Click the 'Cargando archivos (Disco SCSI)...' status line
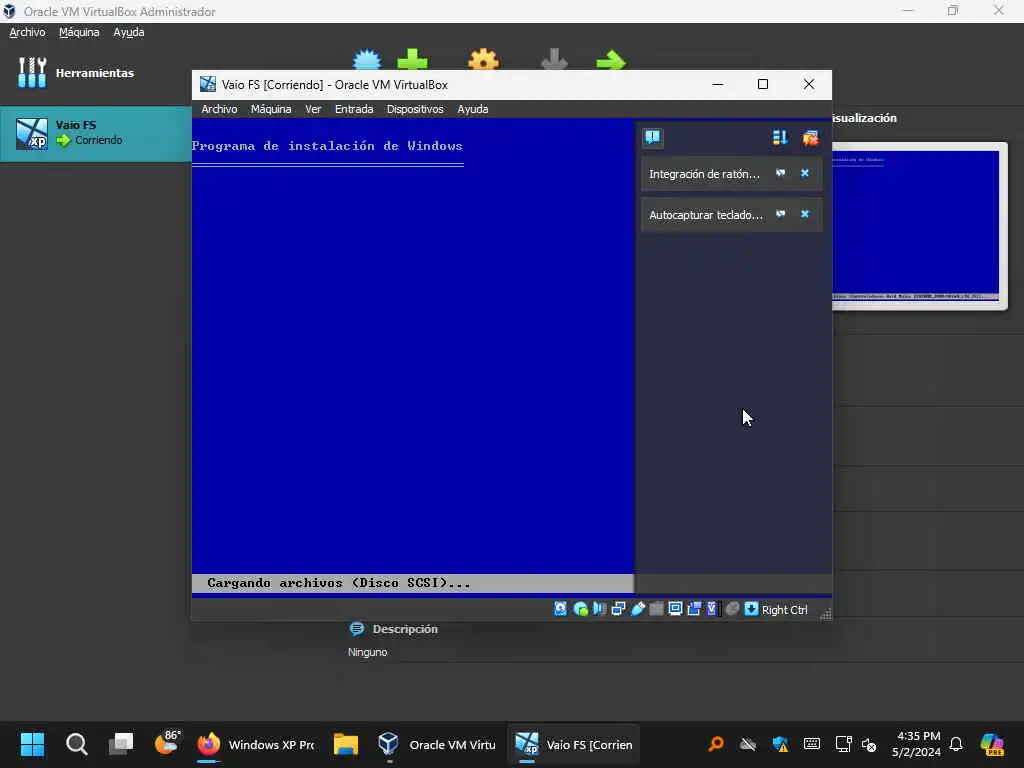Image resolution: width=1024 pixels, height=768 pixels. pyautogui.click(x=339, y=583)
